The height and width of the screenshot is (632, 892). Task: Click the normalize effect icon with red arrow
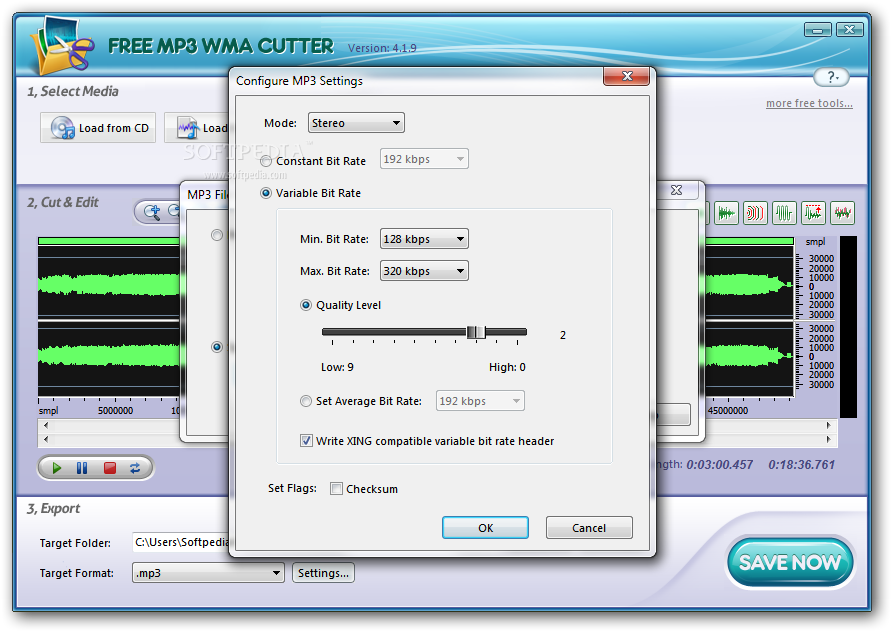[813, 213]
